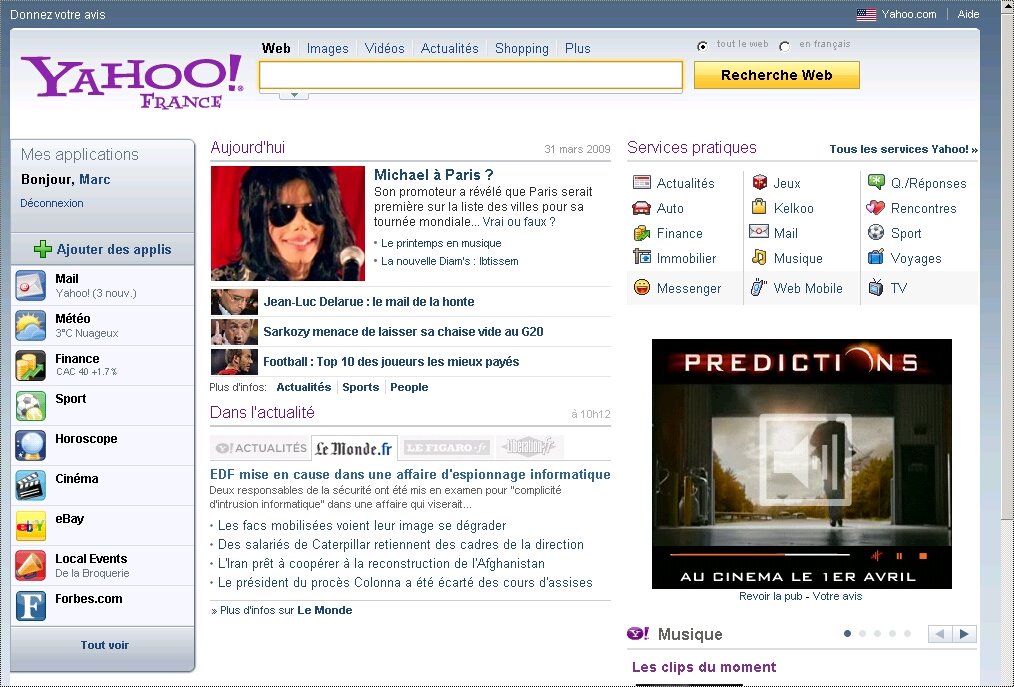Click the Recherche Web button
This screenshot has height=687, width=1014.
pyautogui.click(x=777, y=75)
